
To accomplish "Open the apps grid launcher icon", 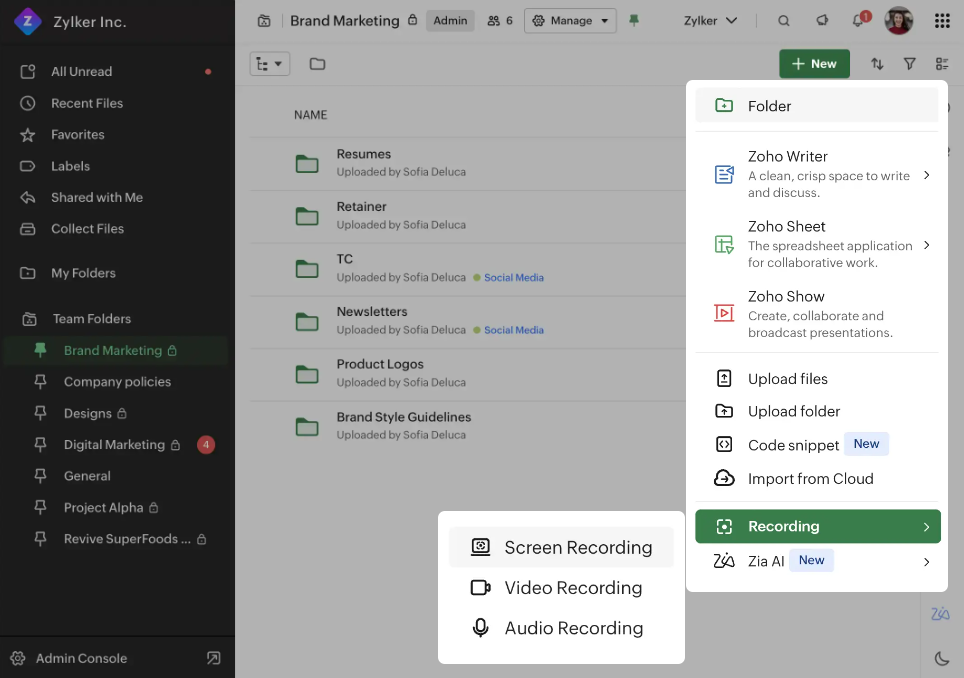I will (x=941, y=21).
